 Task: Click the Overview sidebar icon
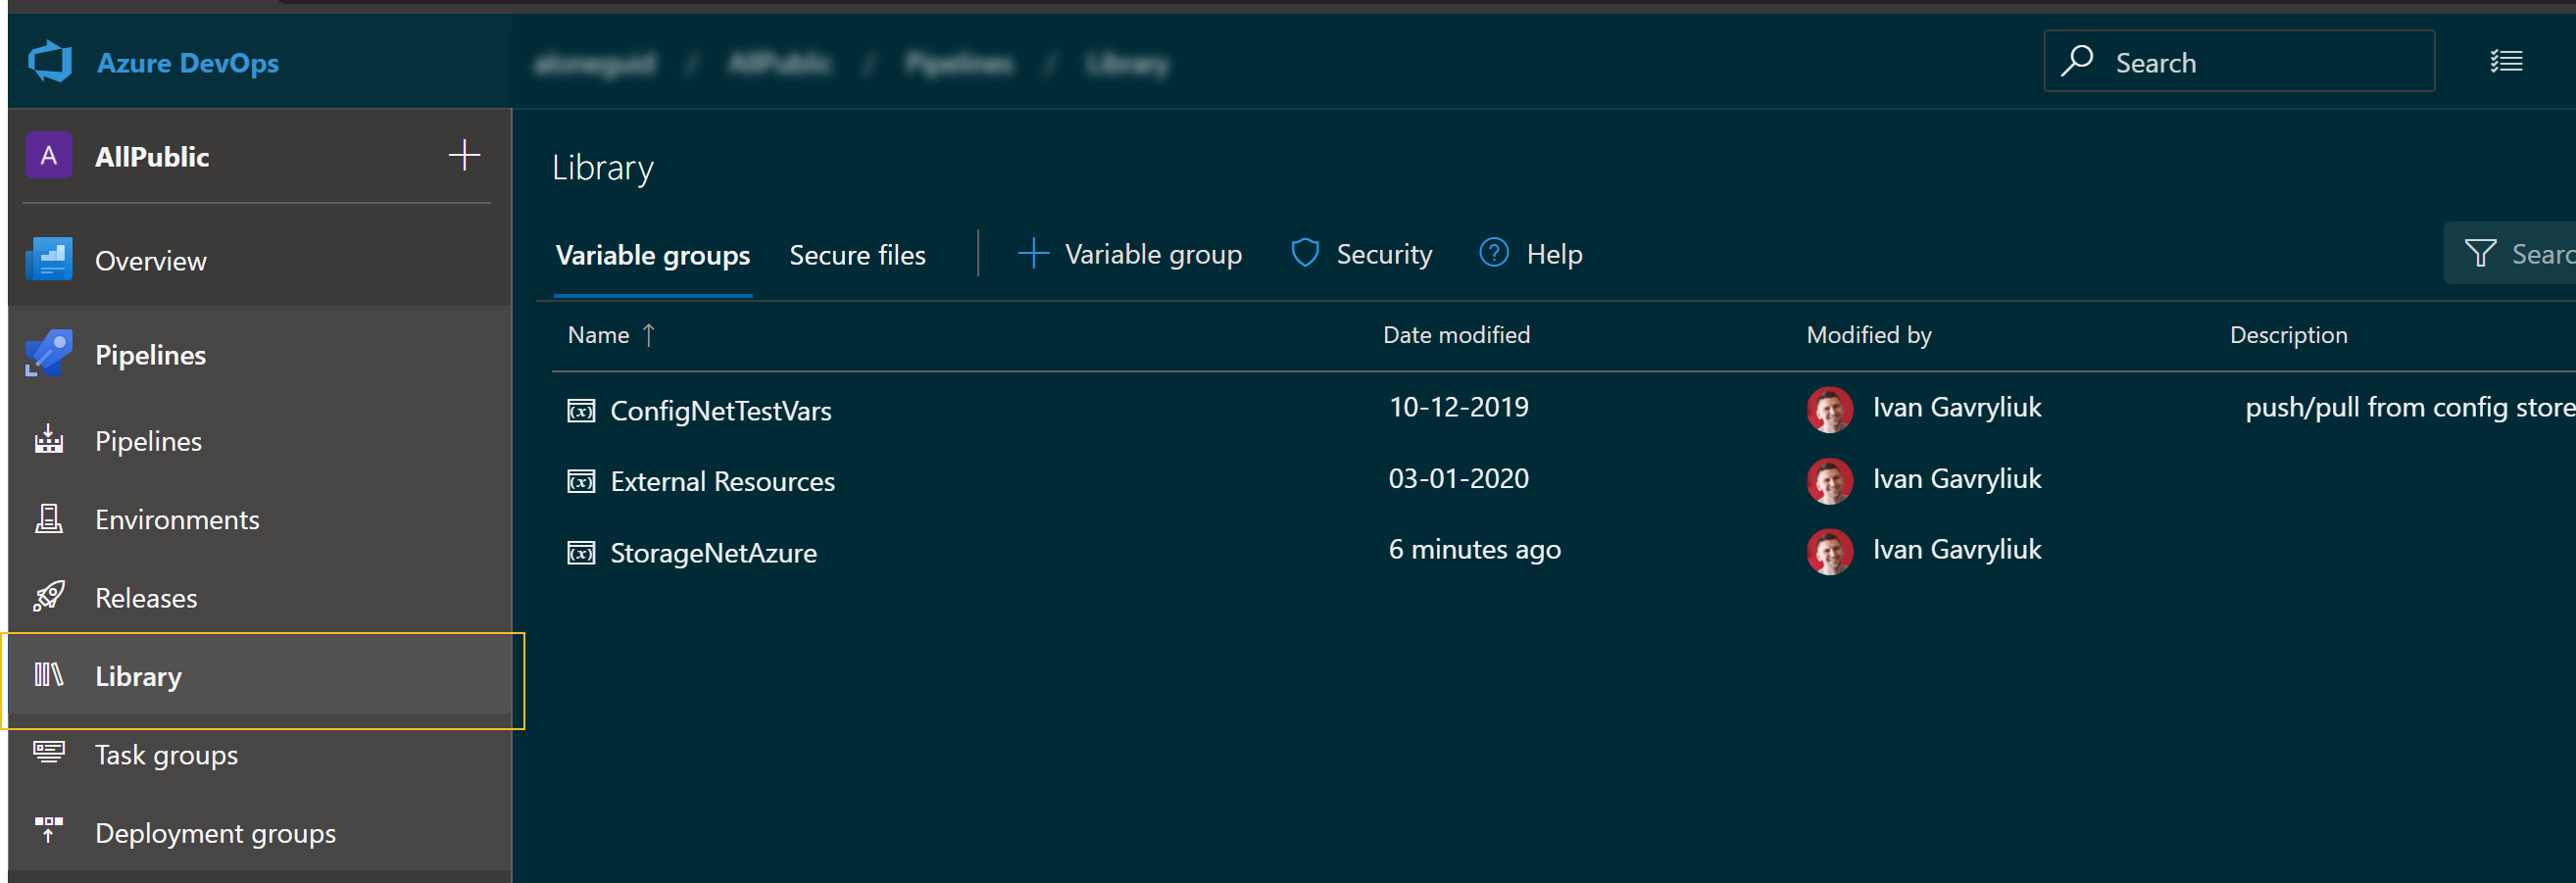(49, 259)
